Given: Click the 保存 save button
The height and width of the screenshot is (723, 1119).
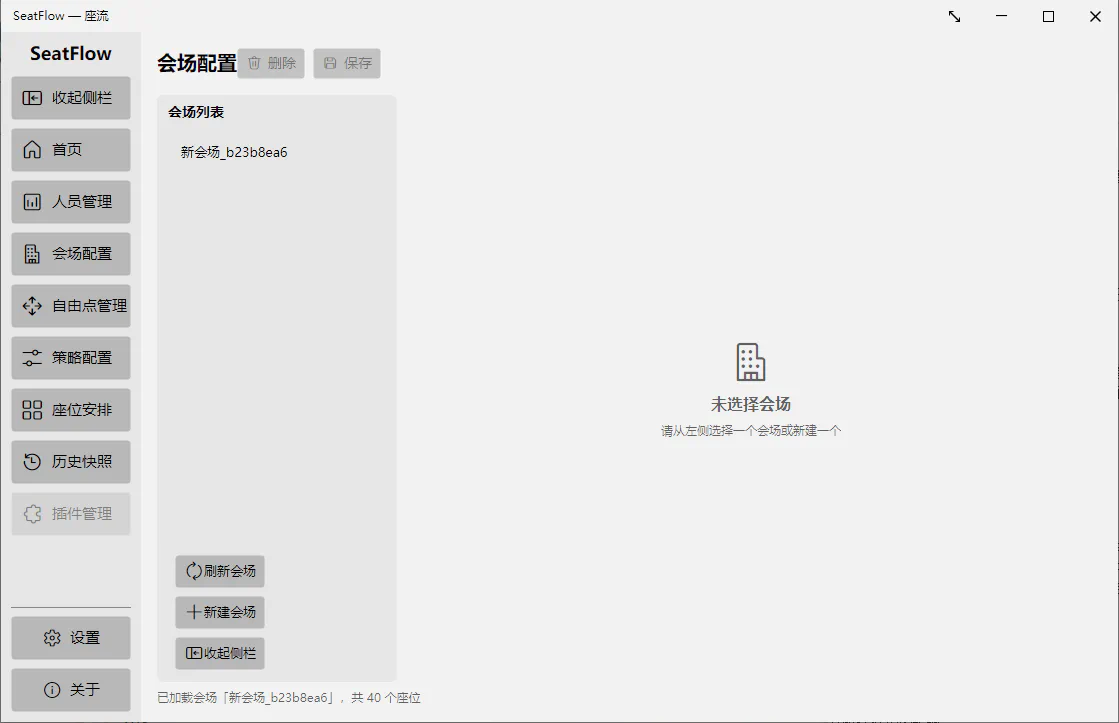Looking at the screenshot, I should (347, 64).
